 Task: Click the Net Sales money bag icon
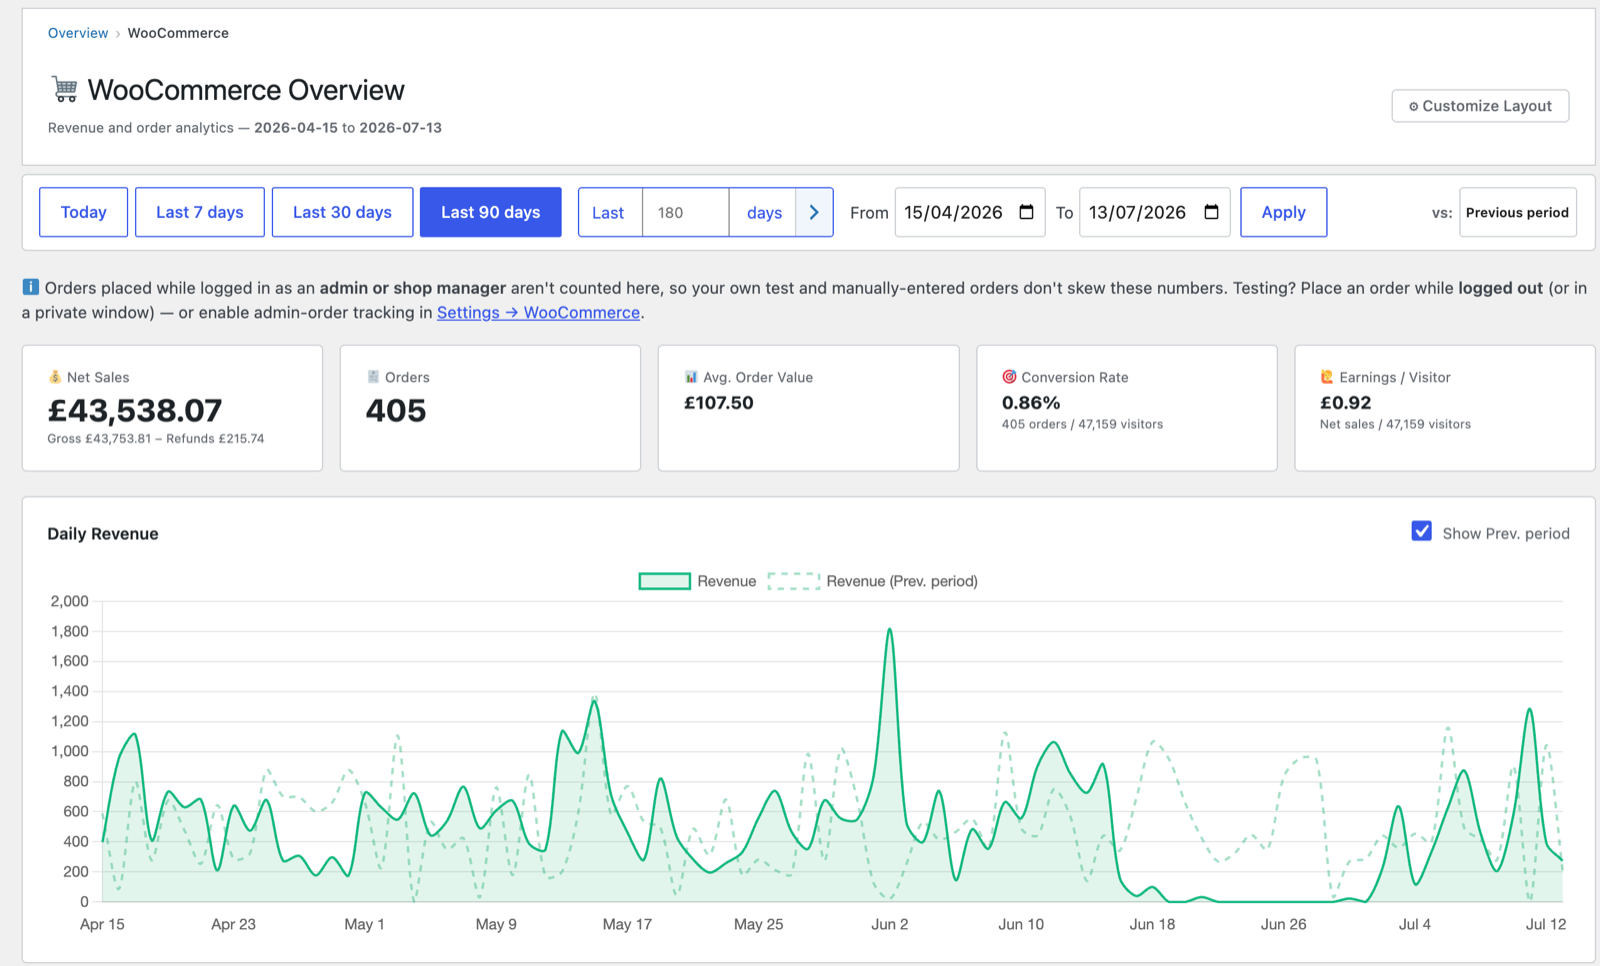pyautogui.click(x=55, y=377)
